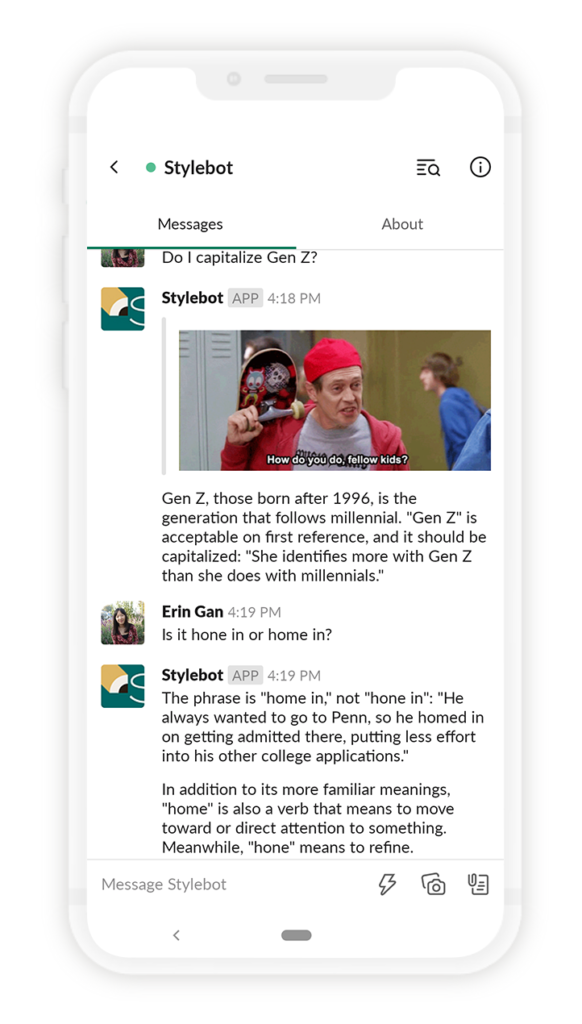This screenshot has height=1024, width=582.
Task: Tap the green online status dot
Action: [x=151, y=168]
